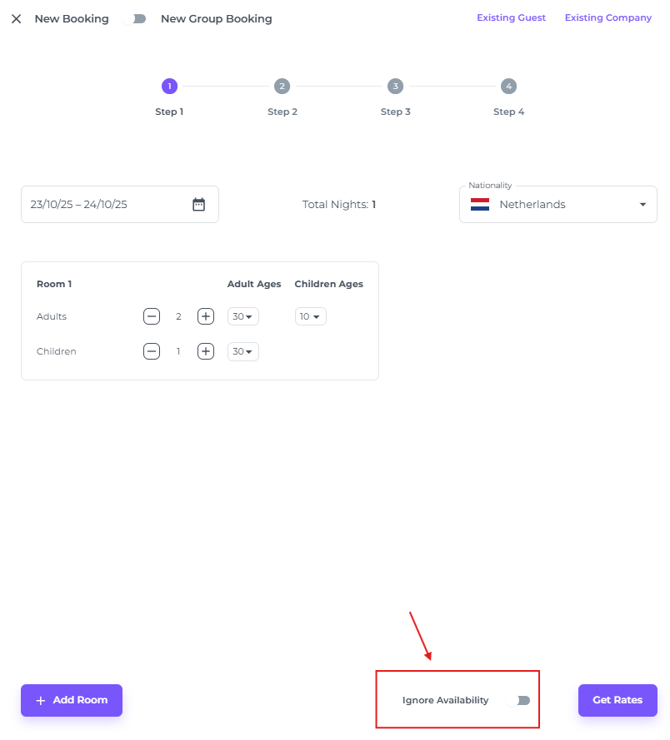This screenshot has height=740, width=670.
Task: Click the Netherlands flag icon
Action: [x=480, y=204]
